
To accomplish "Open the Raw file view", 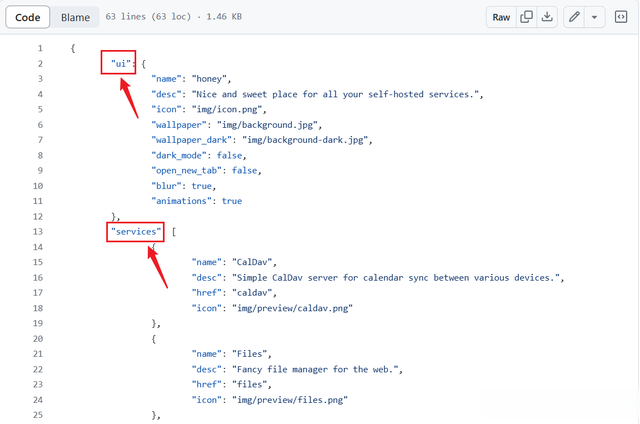I will click(501, 17).
